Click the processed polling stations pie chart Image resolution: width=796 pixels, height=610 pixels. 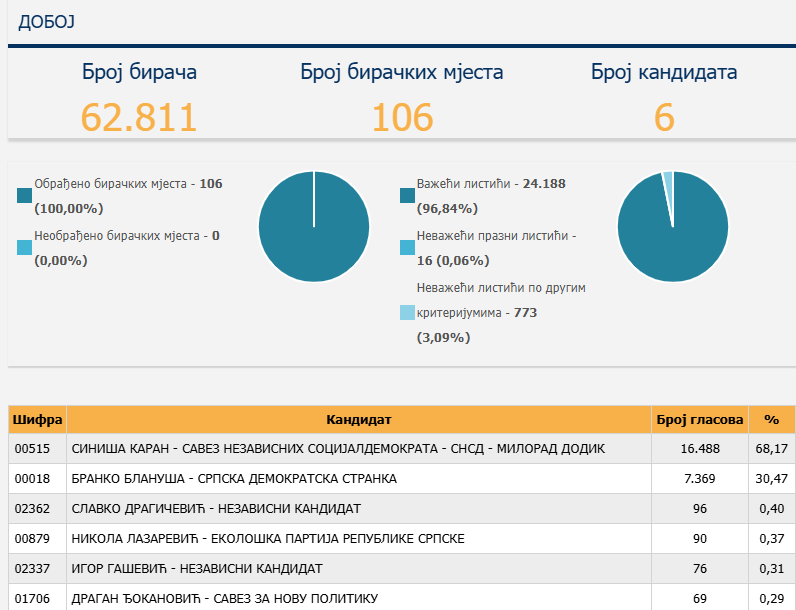313,227
